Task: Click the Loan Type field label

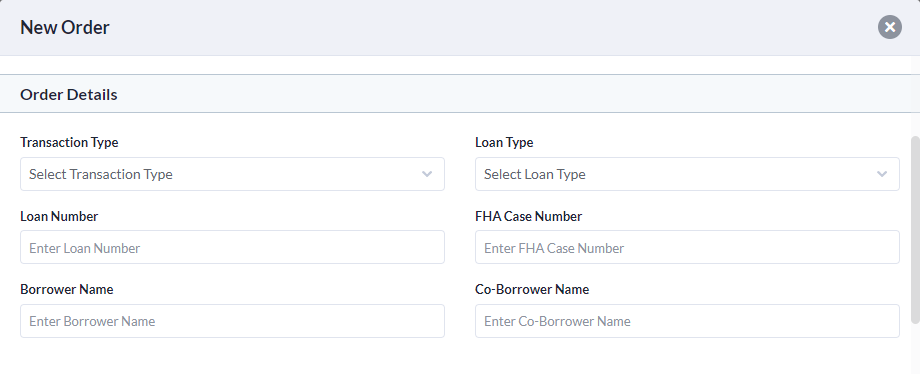Action: click(504, 143)
